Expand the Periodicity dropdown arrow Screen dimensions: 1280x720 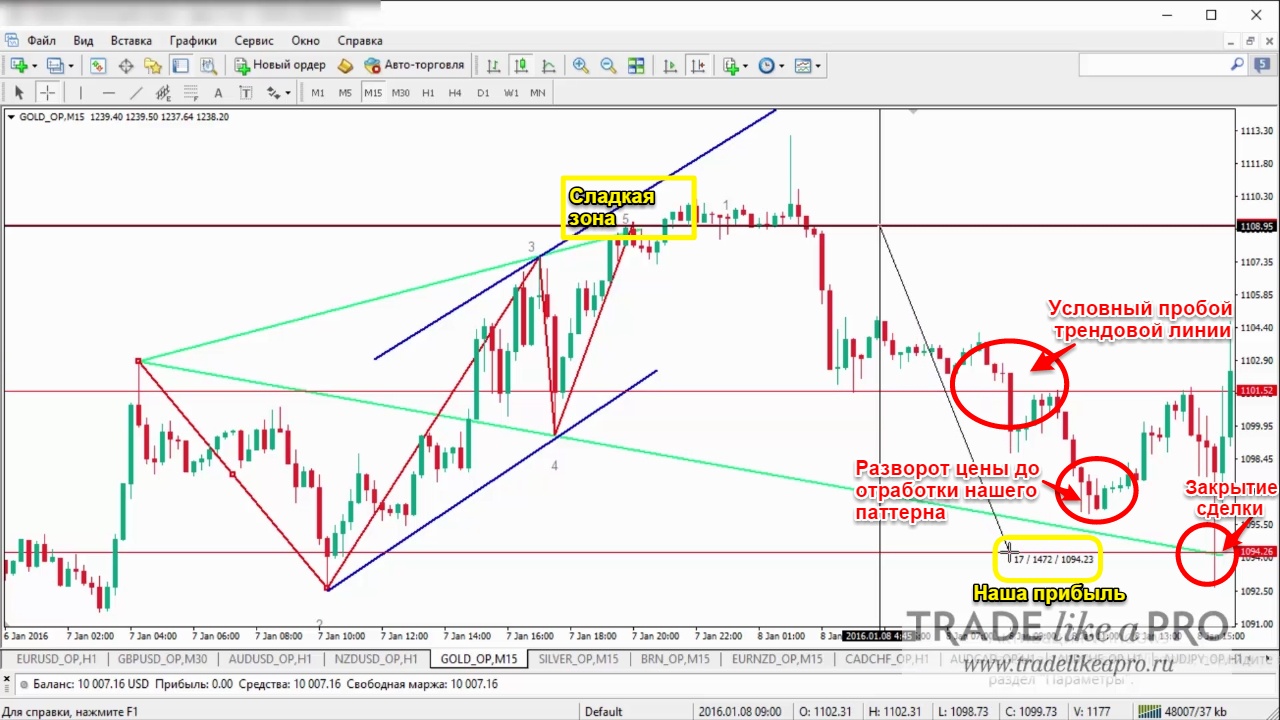click(x=781, y=66)
